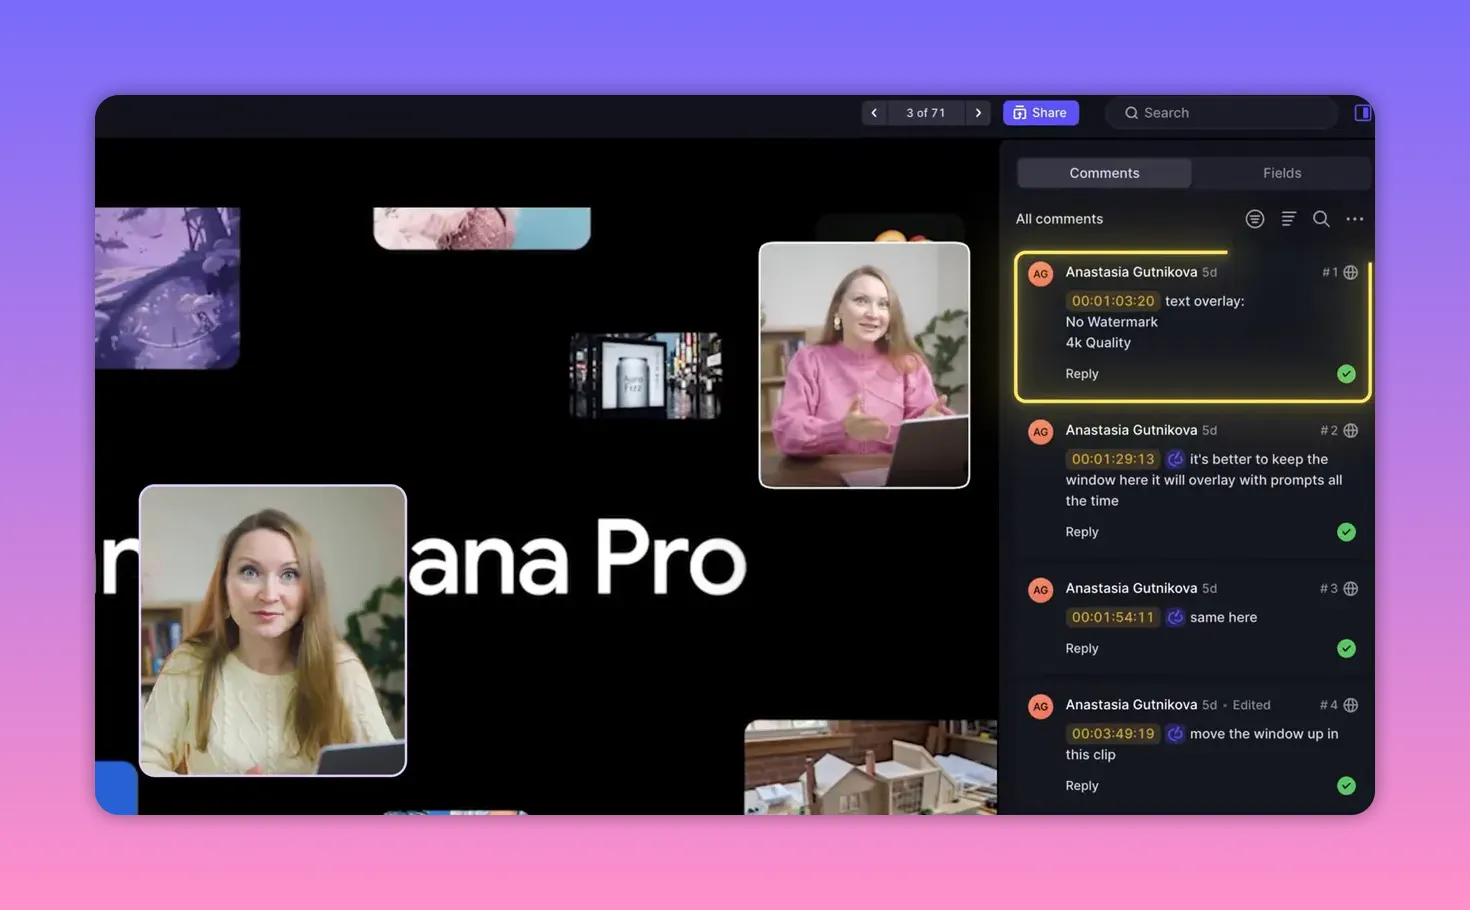
Task: Reply to the No Watermark comment
Action: tap(1081, 373)
